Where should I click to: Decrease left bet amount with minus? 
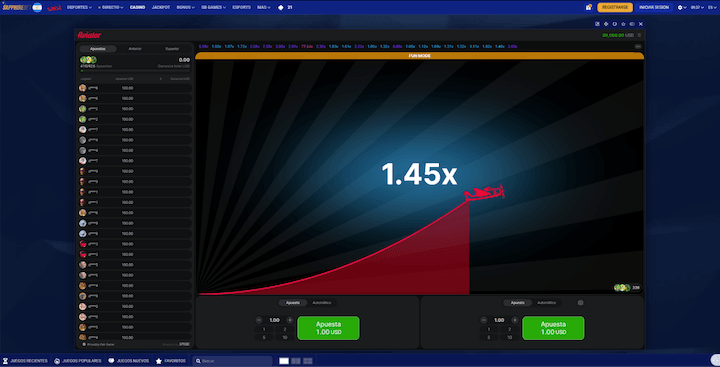pos(259,320)
